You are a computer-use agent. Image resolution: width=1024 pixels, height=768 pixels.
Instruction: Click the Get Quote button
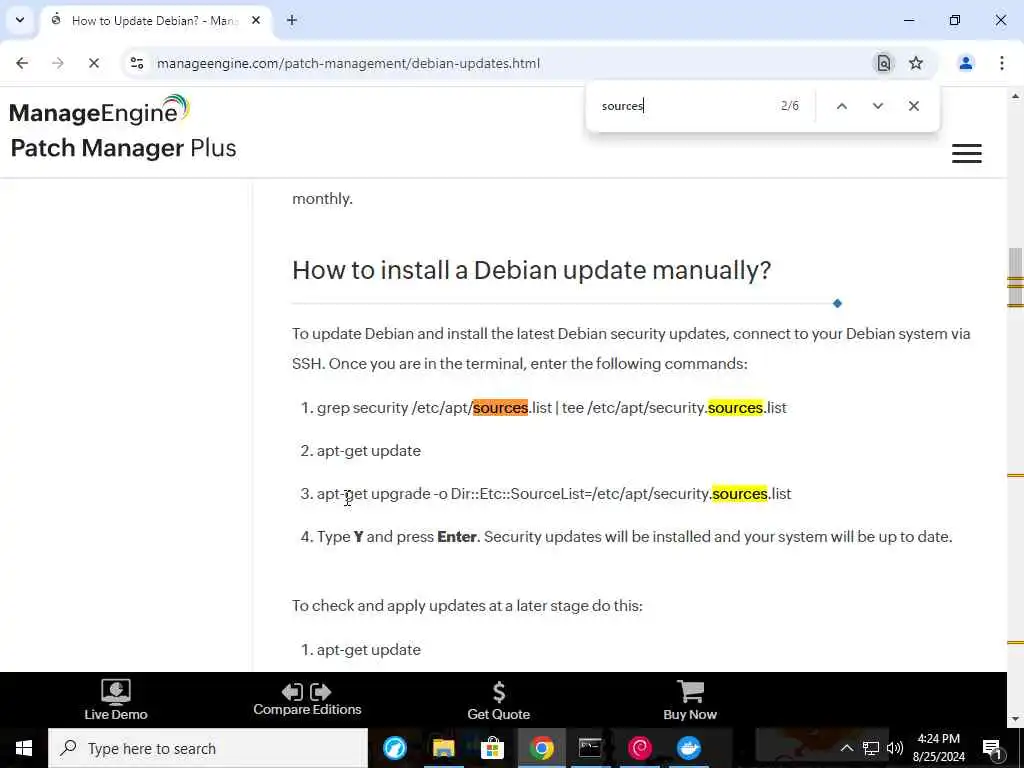pos(498,701)
